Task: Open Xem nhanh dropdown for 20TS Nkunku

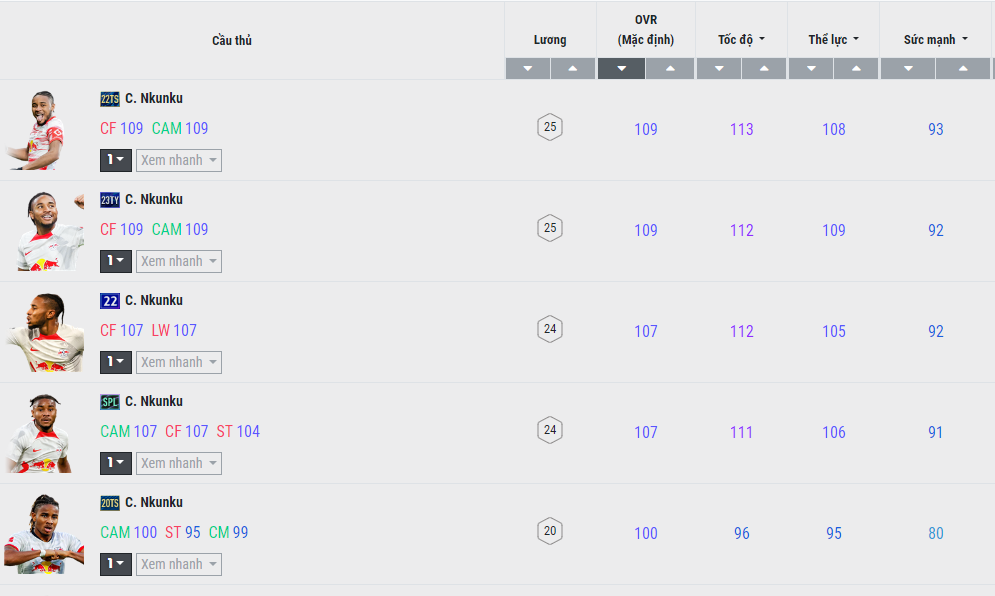Action: (x=179, y=564)
